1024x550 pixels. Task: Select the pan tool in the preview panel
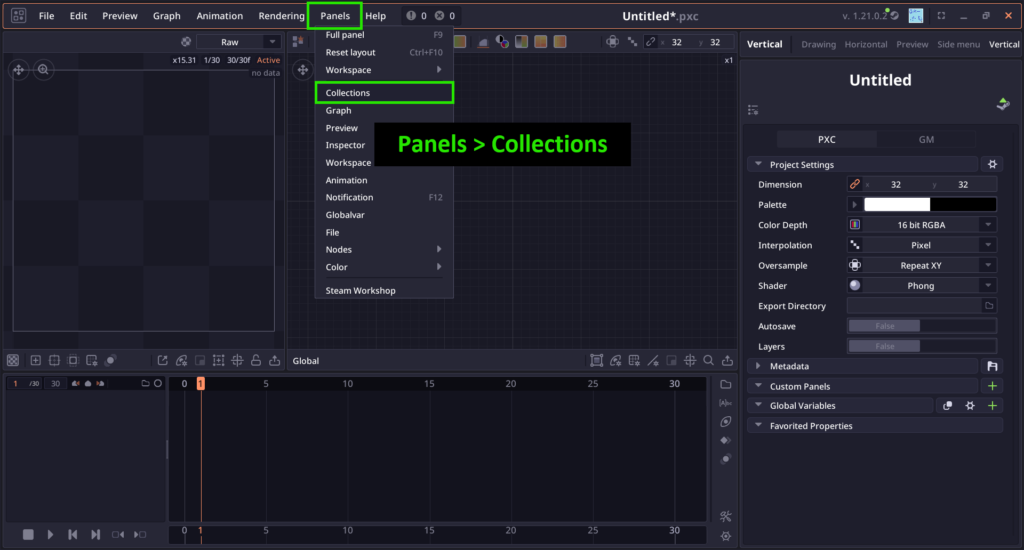[19, 70]
